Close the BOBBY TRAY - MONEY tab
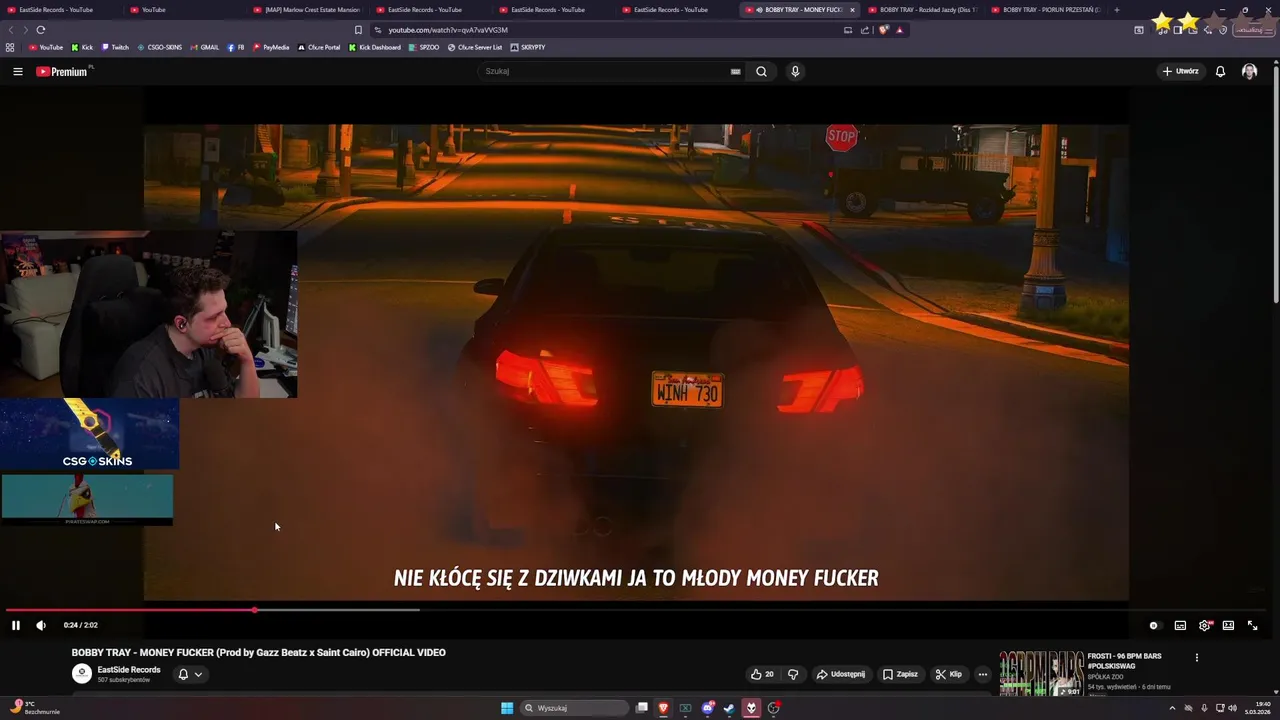Image resolution: width=1280 pixels, height=720 pixels. tap(852, 10)
